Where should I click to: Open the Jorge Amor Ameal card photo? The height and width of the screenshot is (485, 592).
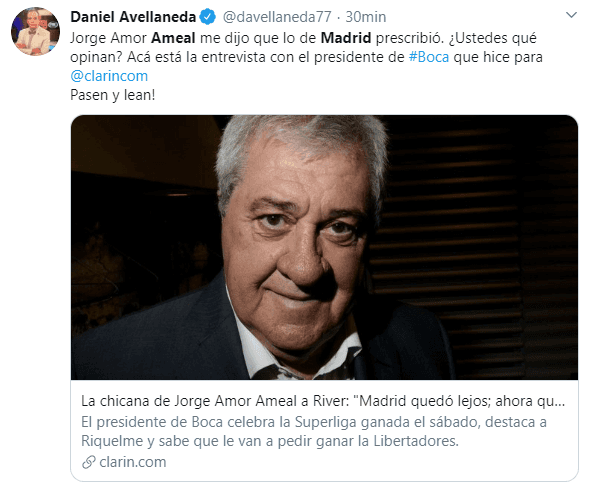[324, 247]
